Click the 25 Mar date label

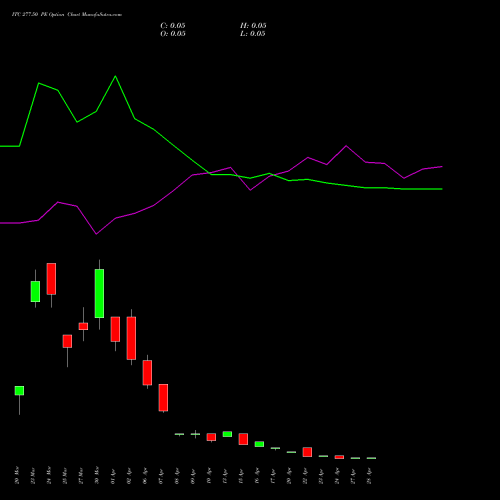pyautogui.click(x=65, y=476)
